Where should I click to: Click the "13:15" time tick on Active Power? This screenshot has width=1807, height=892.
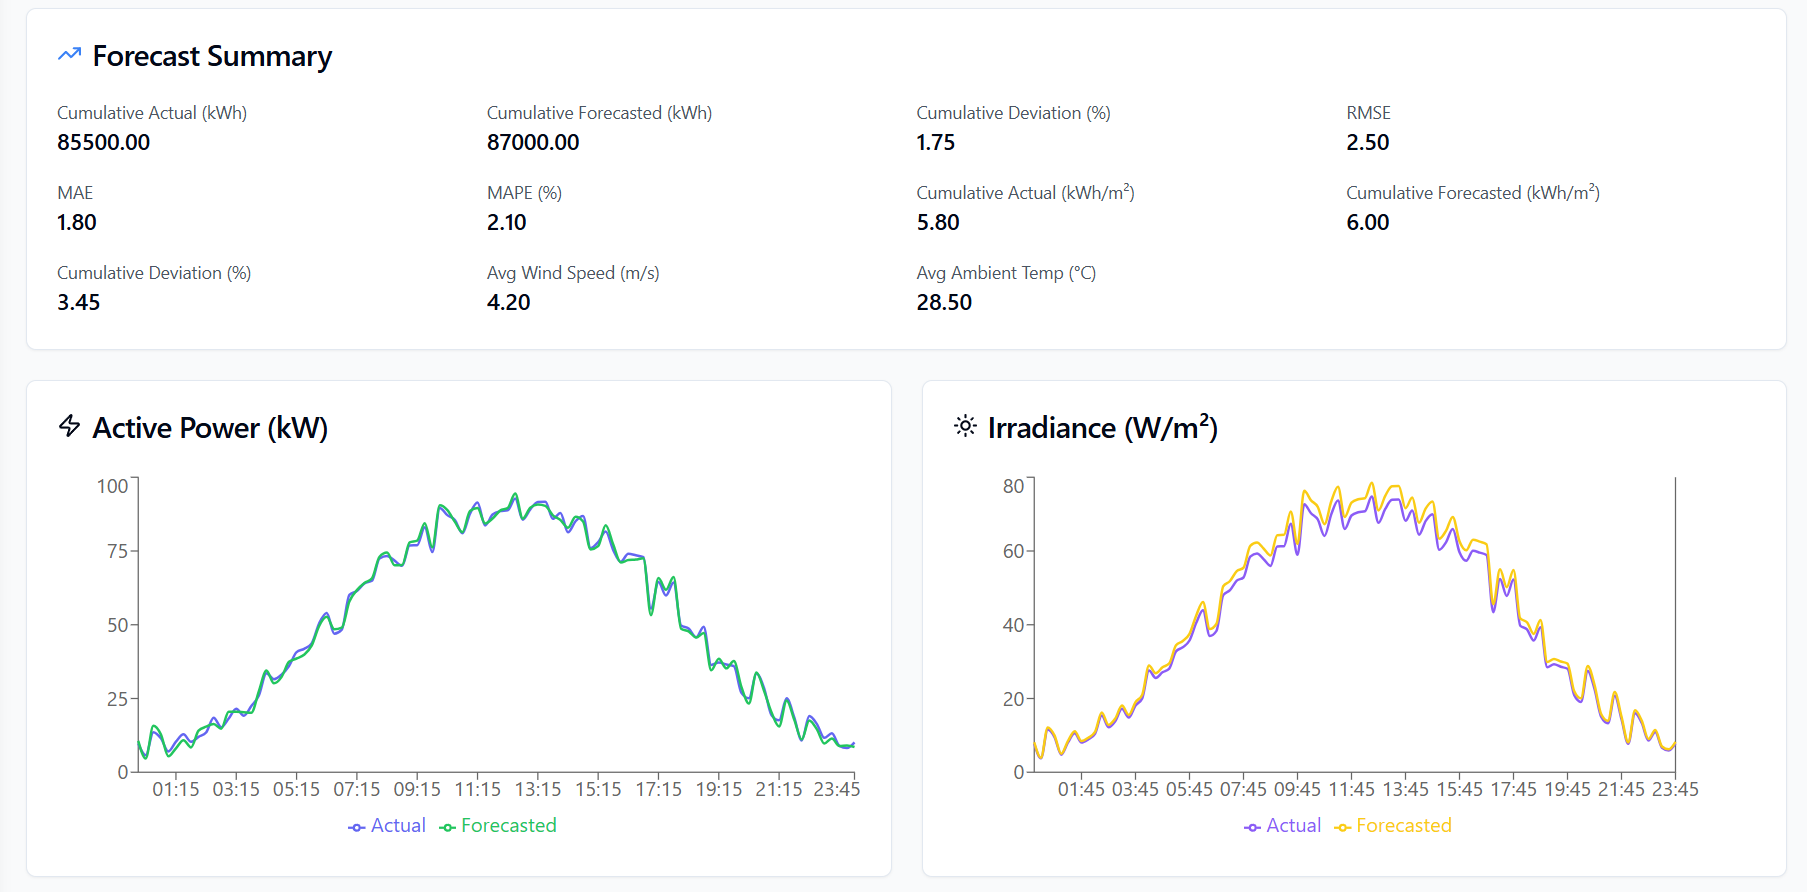coord(538,789)
